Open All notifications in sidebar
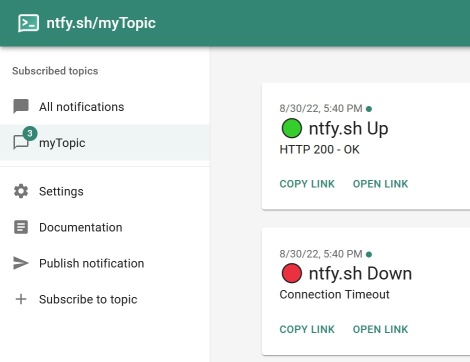This screenshot has width=470, height=362. tap(105, 107)
